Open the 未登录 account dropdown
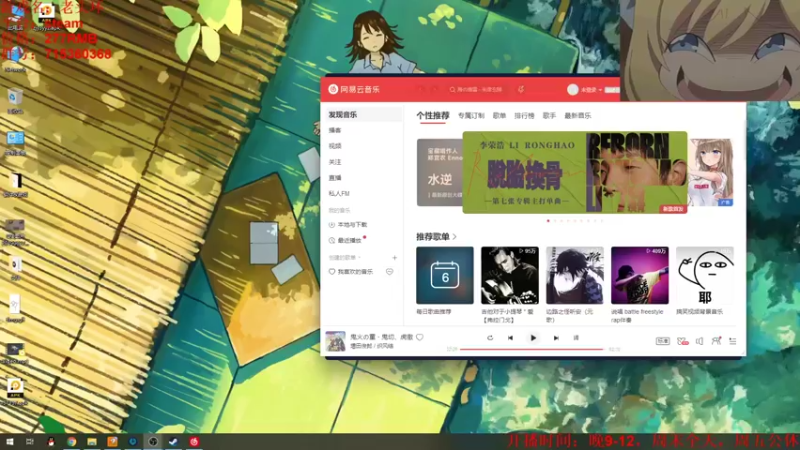This screenshot has height=450, width=800. coord(591,90)
